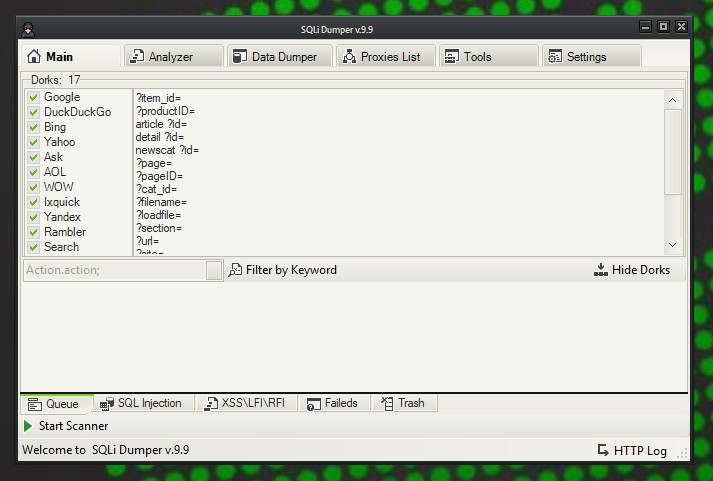Click the dorks list vertical scrollbar thumb
The width and height of the screenshot is (713, 481).
[x=672, y=150]
